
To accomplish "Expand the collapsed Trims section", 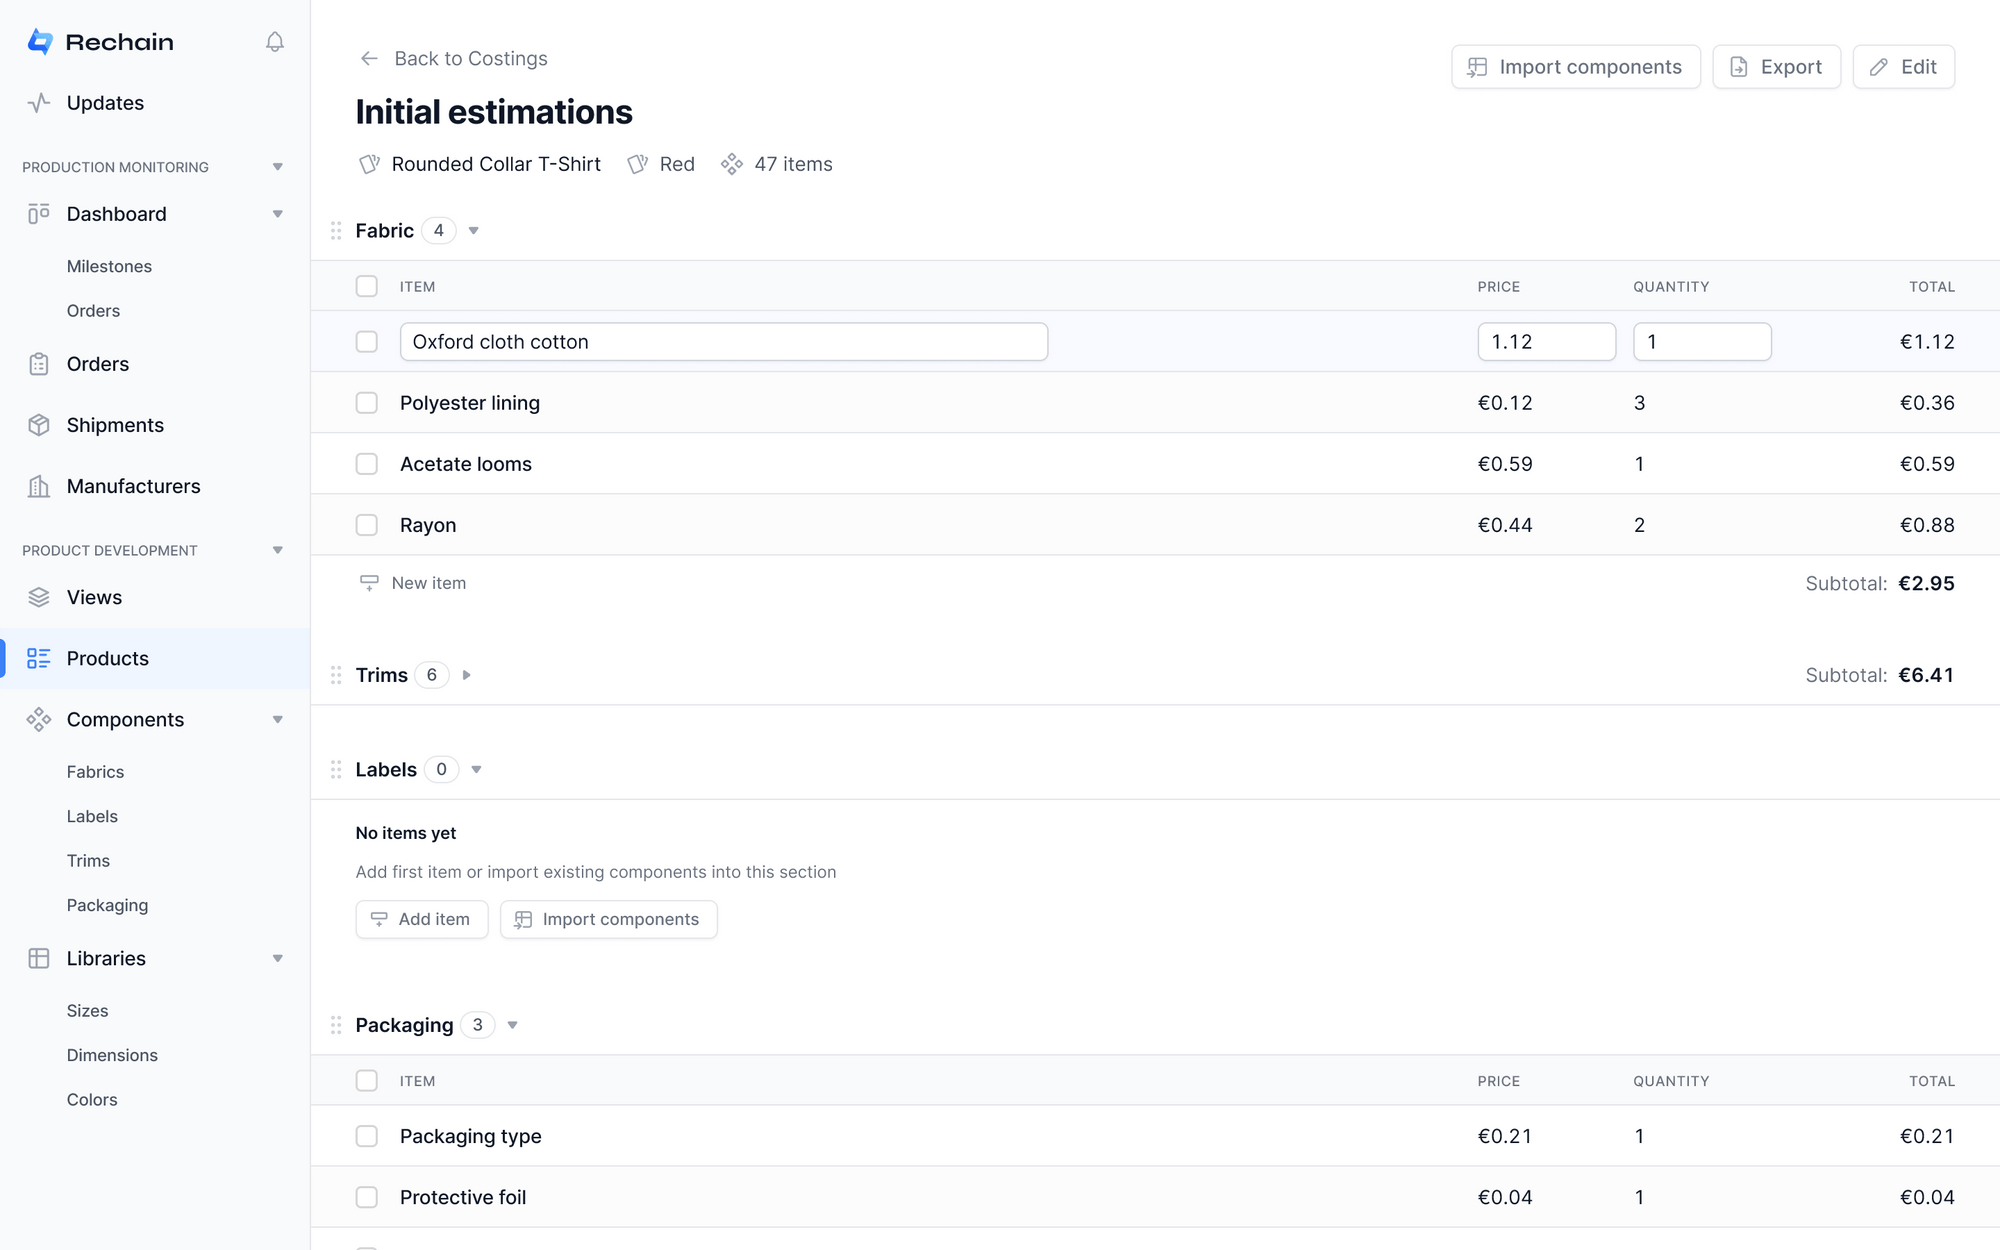I will pyautogui.click(x=466, y=675).
